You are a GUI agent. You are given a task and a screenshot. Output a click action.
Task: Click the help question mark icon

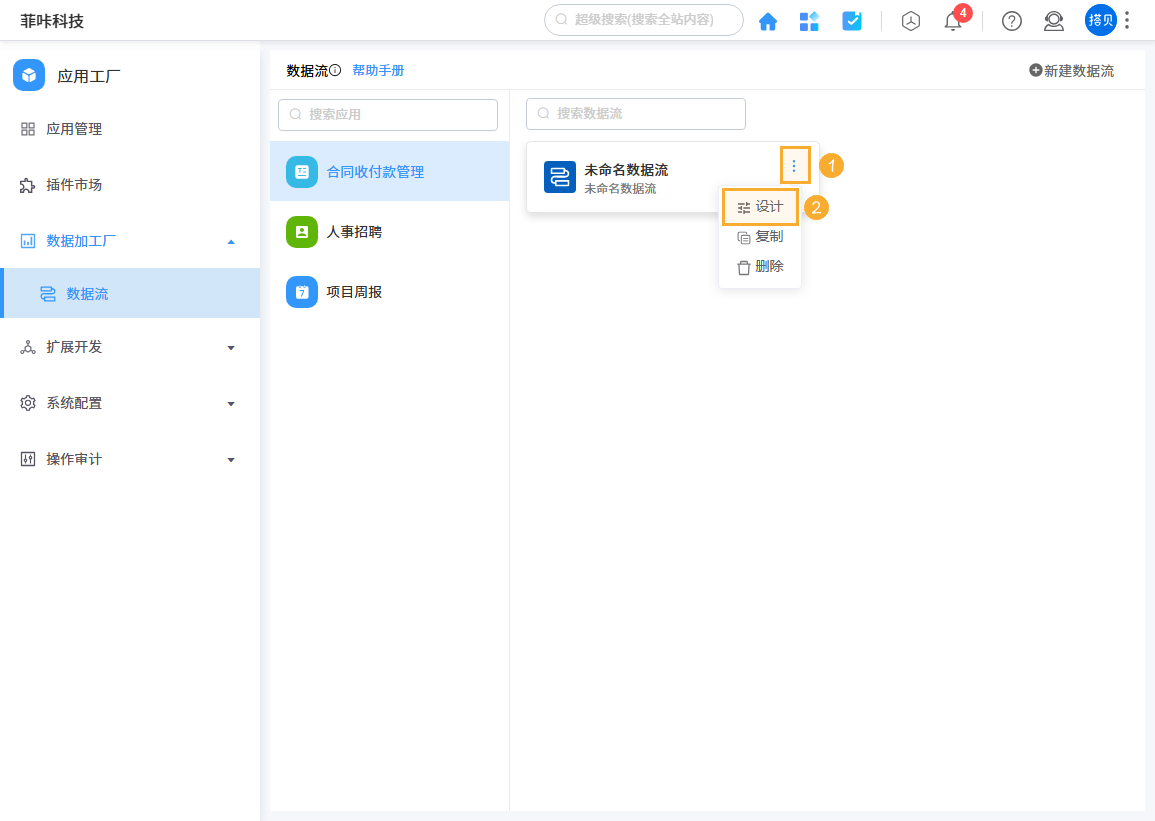click(x=1012, y=21)
